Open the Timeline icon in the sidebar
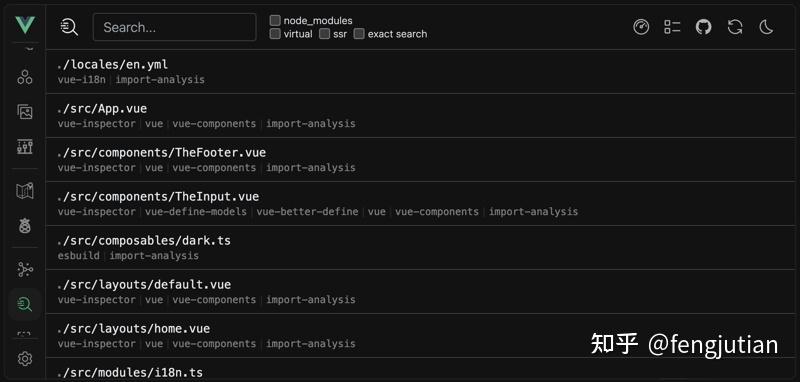Viewport: 800px width, 382px height. (x=24, y=147)
